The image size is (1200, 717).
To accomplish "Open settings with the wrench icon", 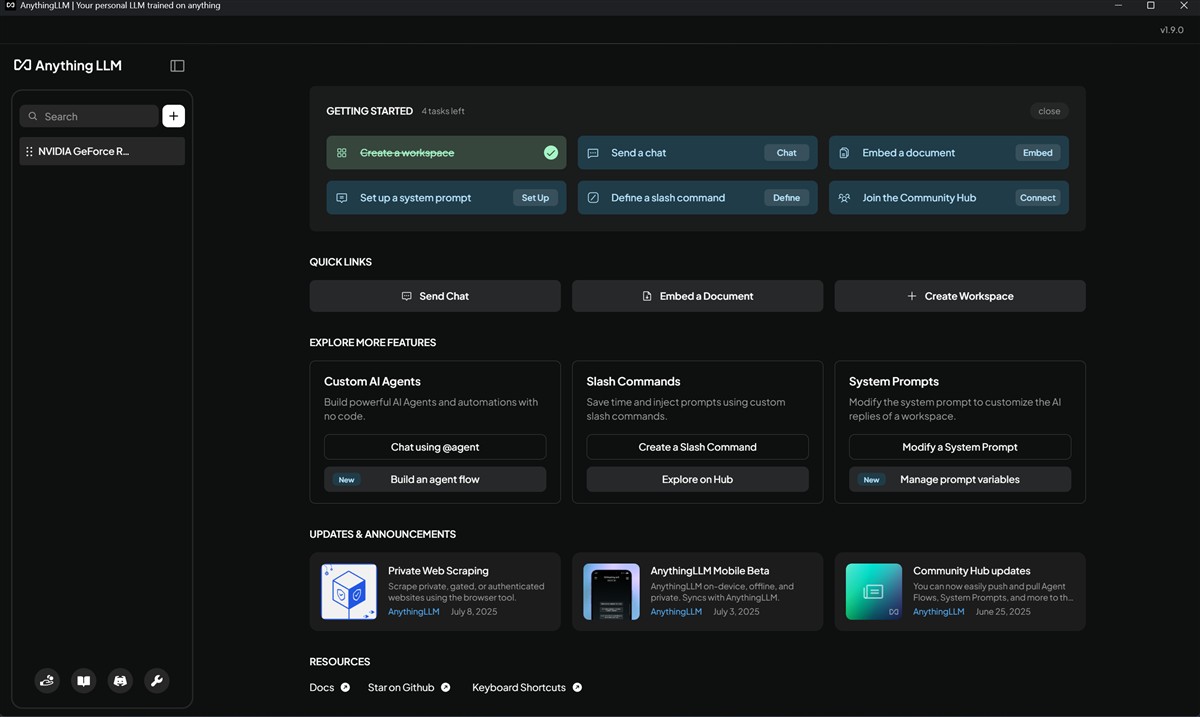I will 156,681.
